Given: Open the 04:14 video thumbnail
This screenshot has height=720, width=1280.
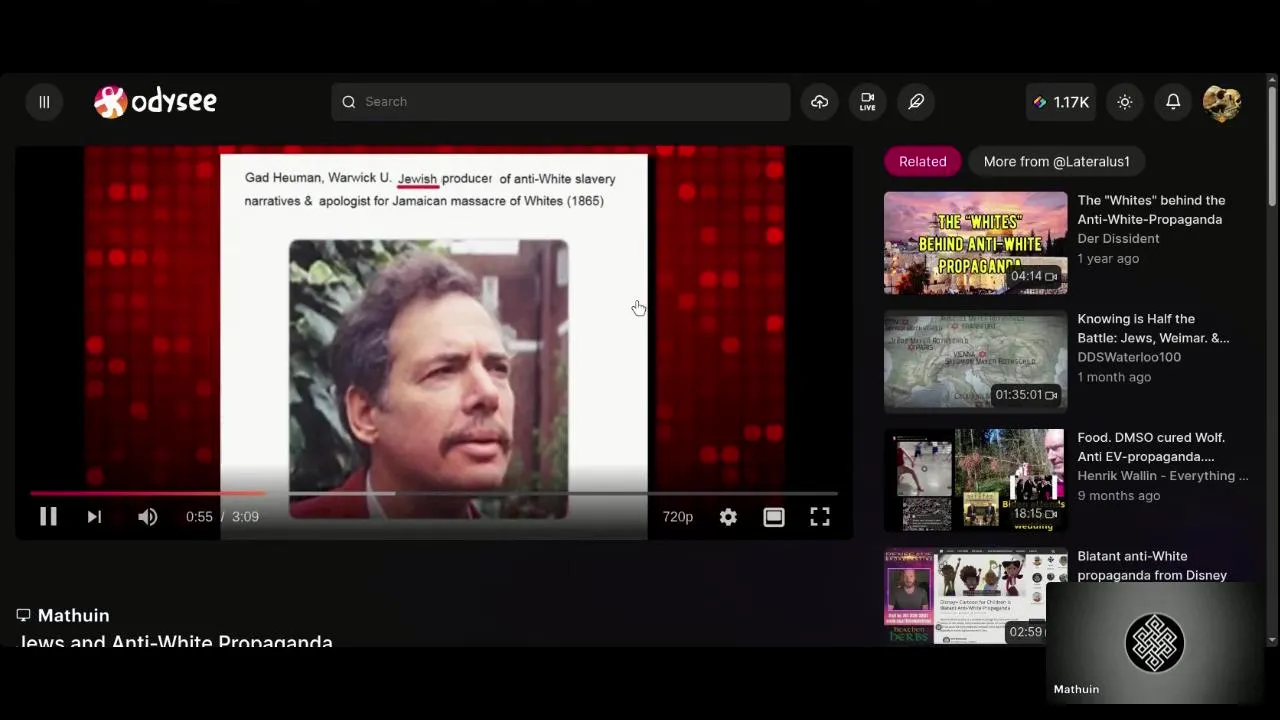Looking at the screenshot, I should pyautogui.click(x=975, y=243).
